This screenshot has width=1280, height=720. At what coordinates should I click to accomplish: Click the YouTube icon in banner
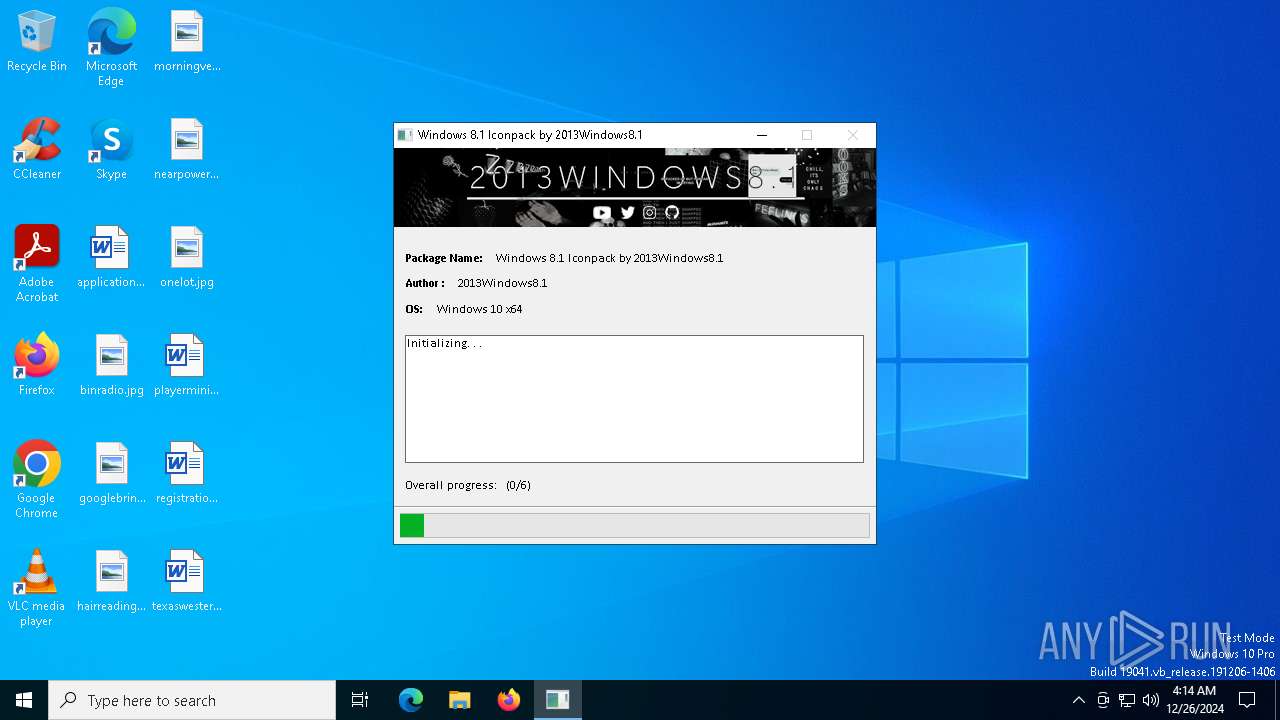point(602,212)
